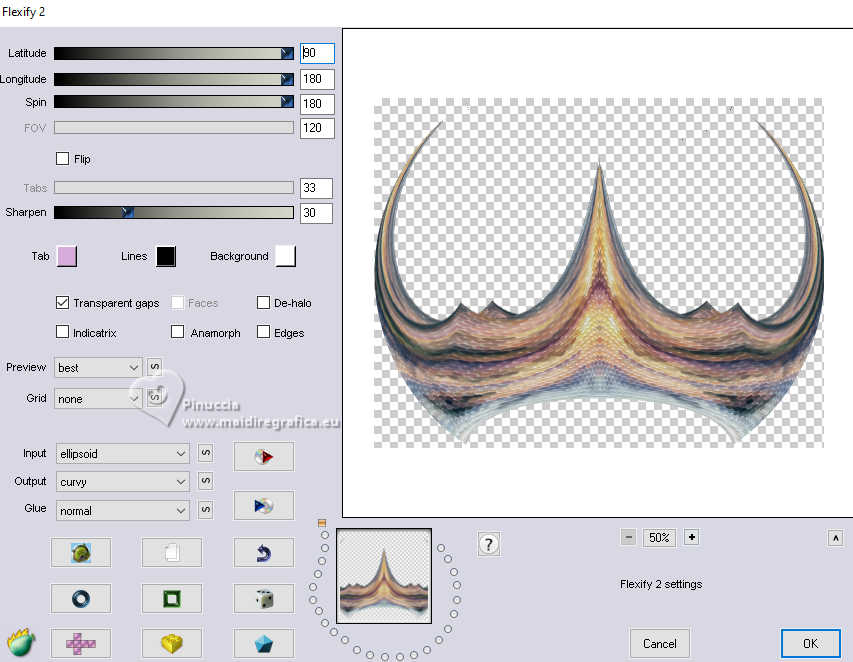Enable the Edges checkbox

(263, 332)
